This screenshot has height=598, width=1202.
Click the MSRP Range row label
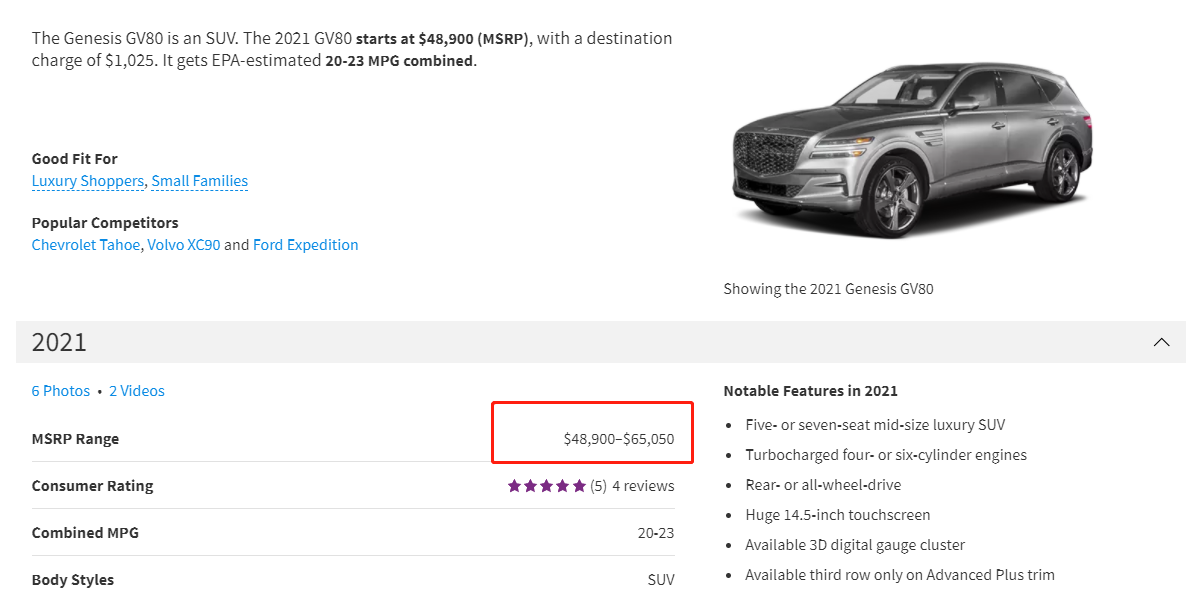[x=75, y=439]
